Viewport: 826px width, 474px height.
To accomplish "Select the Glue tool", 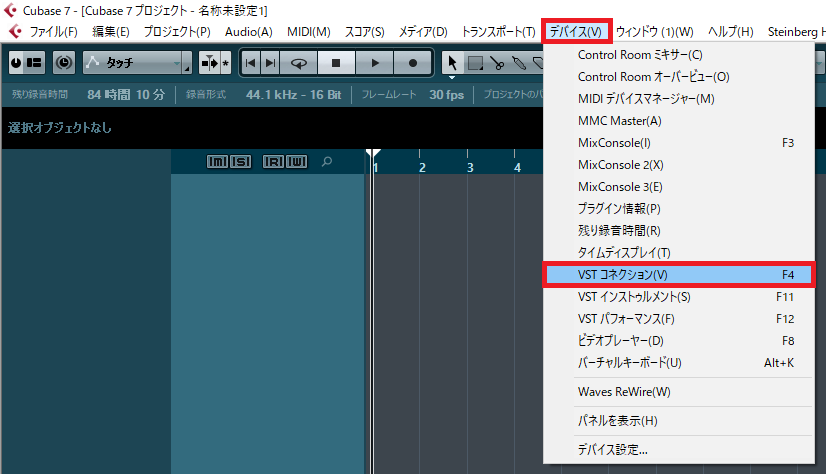I will coord(519,63).
